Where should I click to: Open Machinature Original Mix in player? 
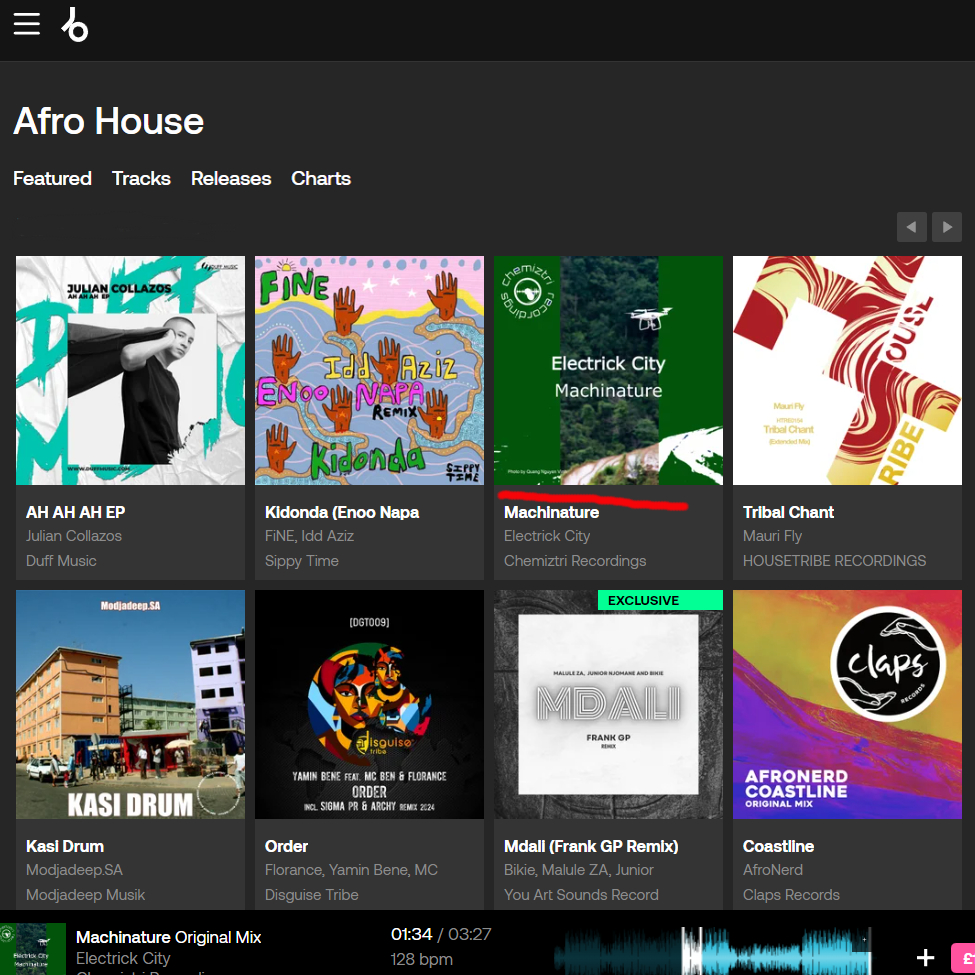tap(168, 937)
